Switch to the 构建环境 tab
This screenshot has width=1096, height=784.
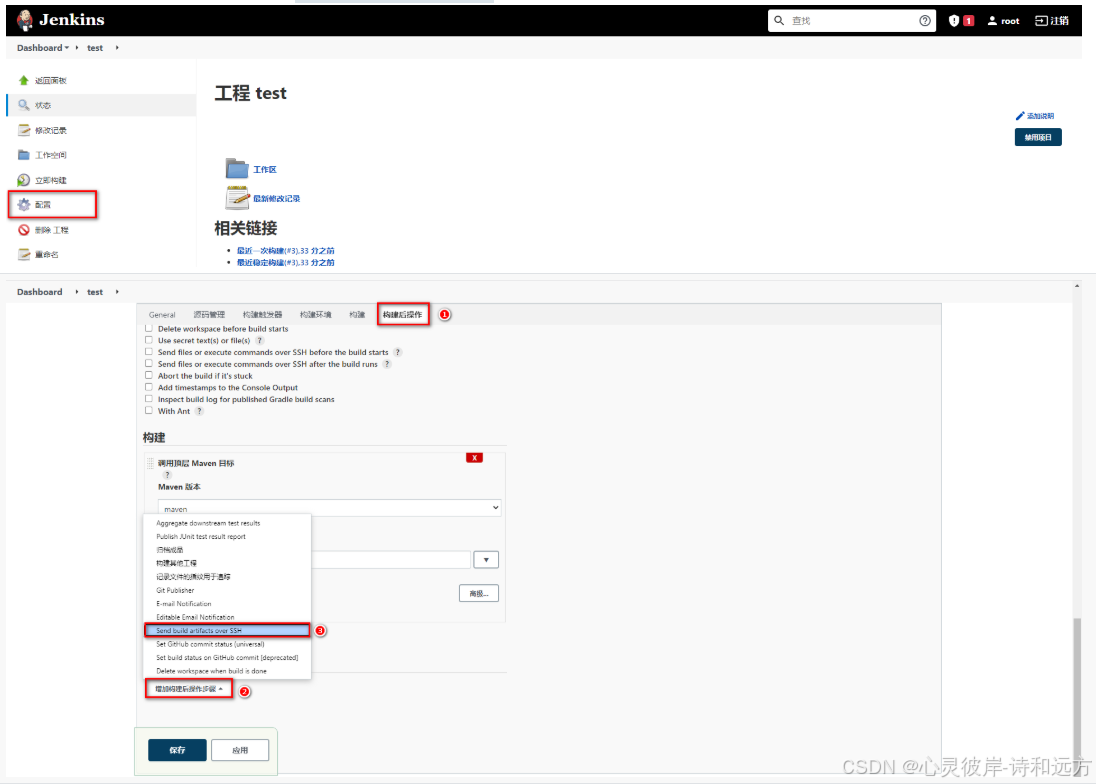click(315, 315)
